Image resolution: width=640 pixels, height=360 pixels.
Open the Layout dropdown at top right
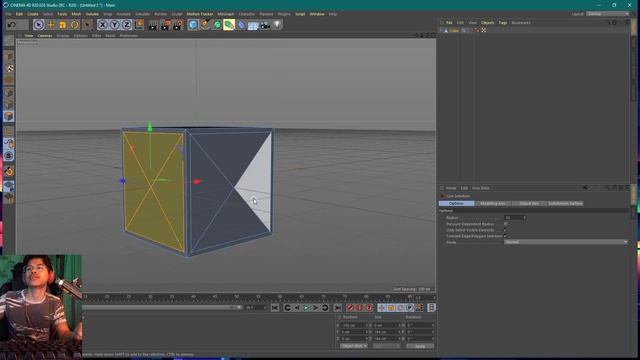point(608,14)
